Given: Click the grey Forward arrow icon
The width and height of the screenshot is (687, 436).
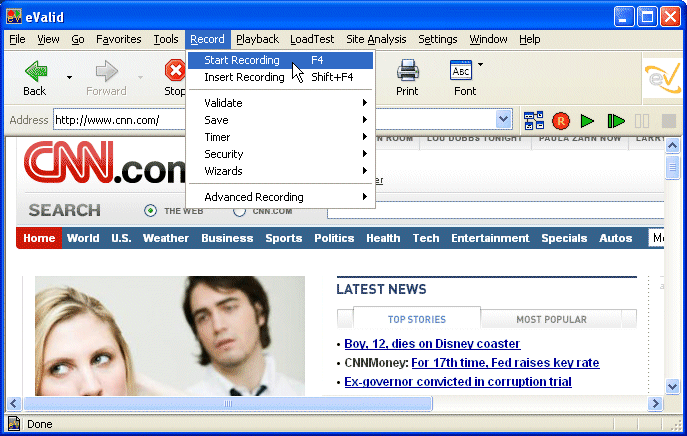Looking at the screenshot, I should (106, 71).
